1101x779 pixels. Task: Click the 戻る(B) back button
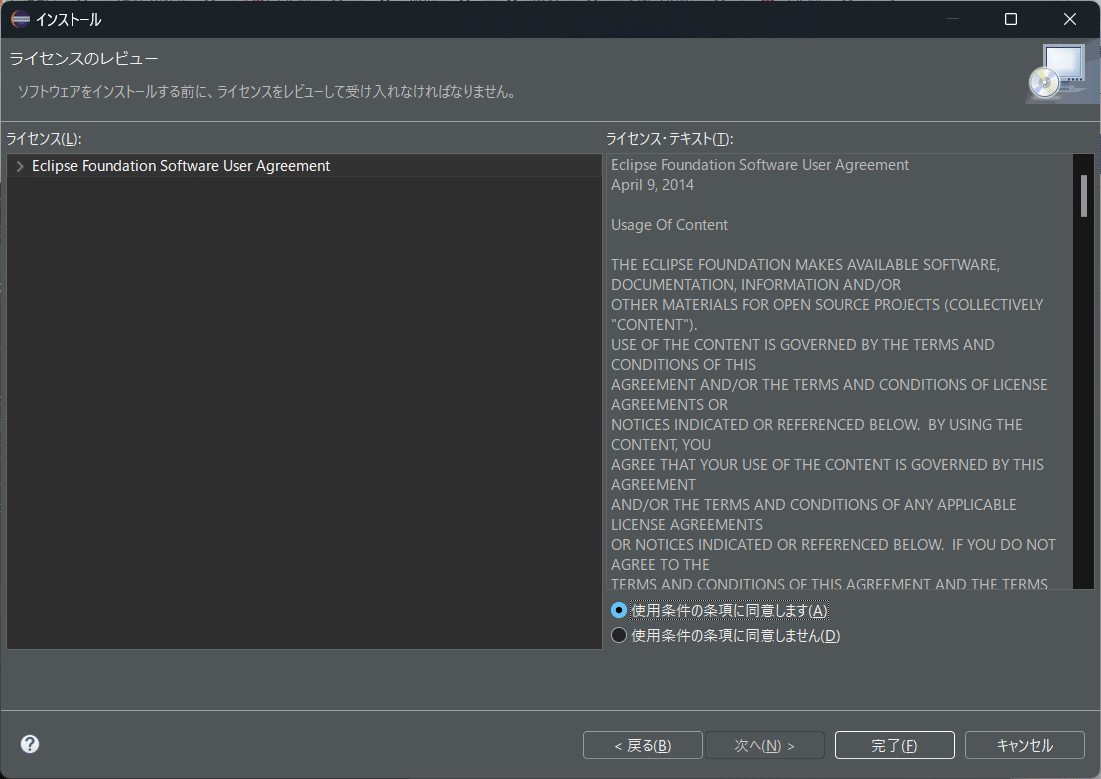pyautogui.click(x=642, y=745)
